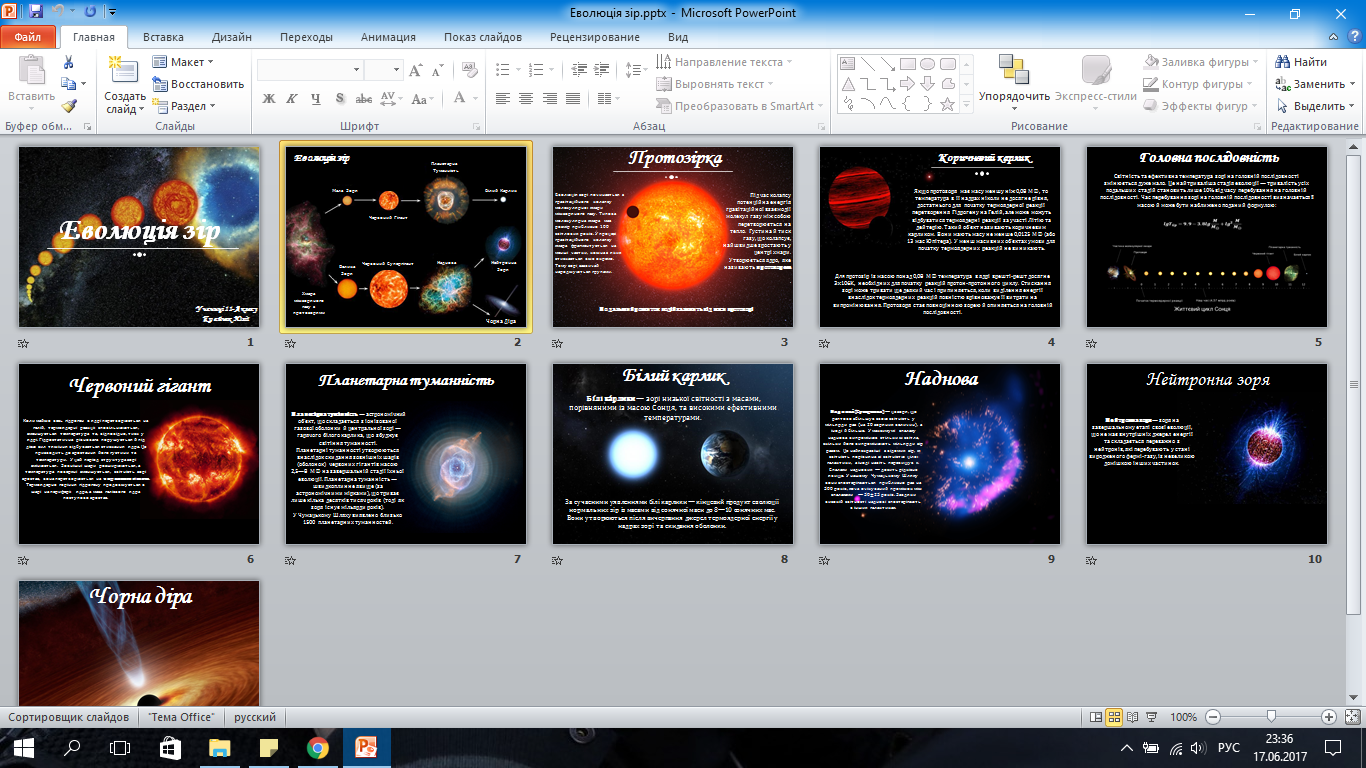Select the Білий карлик slide thumbnail
The image size is (1366, 768).
[x=673, y=454]
